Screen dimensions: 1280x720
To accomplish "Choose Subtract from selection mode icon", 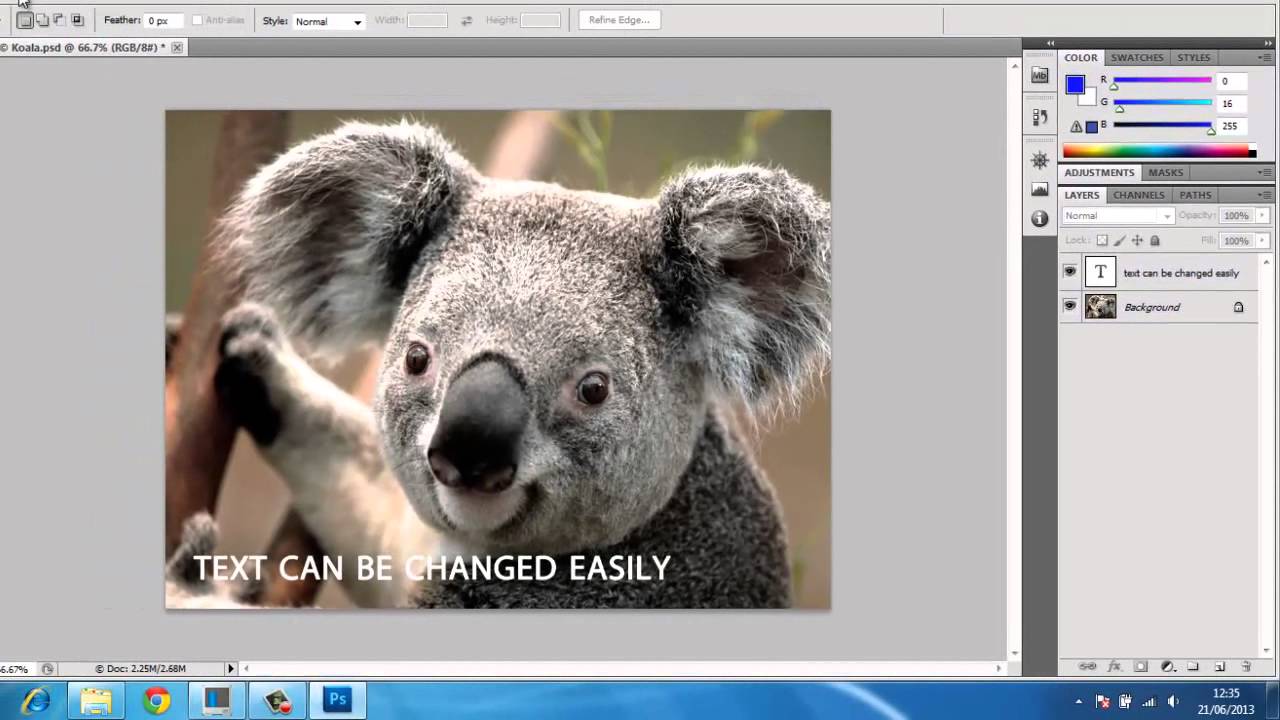I will (x=59, y=20).
